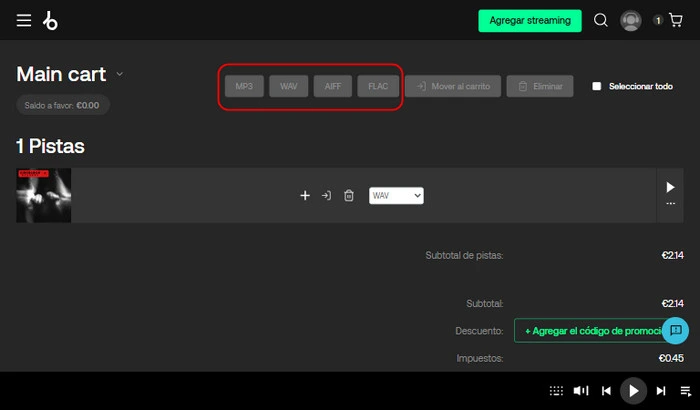Open the chat support bubble

[x=675, y=331]
